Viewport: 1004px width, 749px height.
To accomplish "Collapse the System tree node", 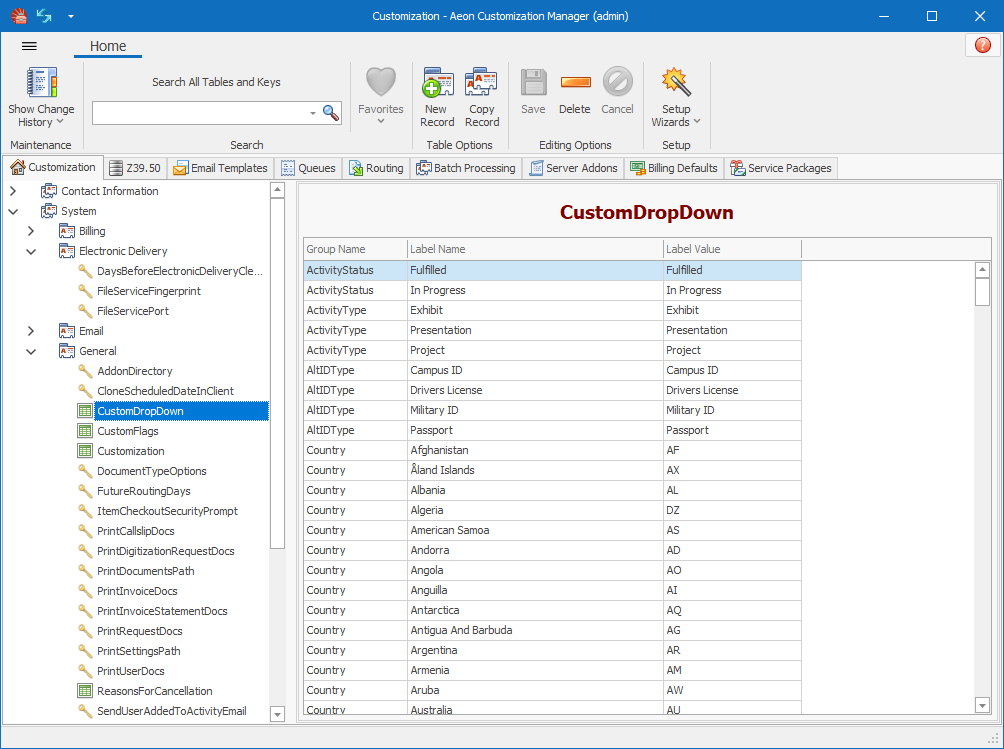I will tap(13, 211).
